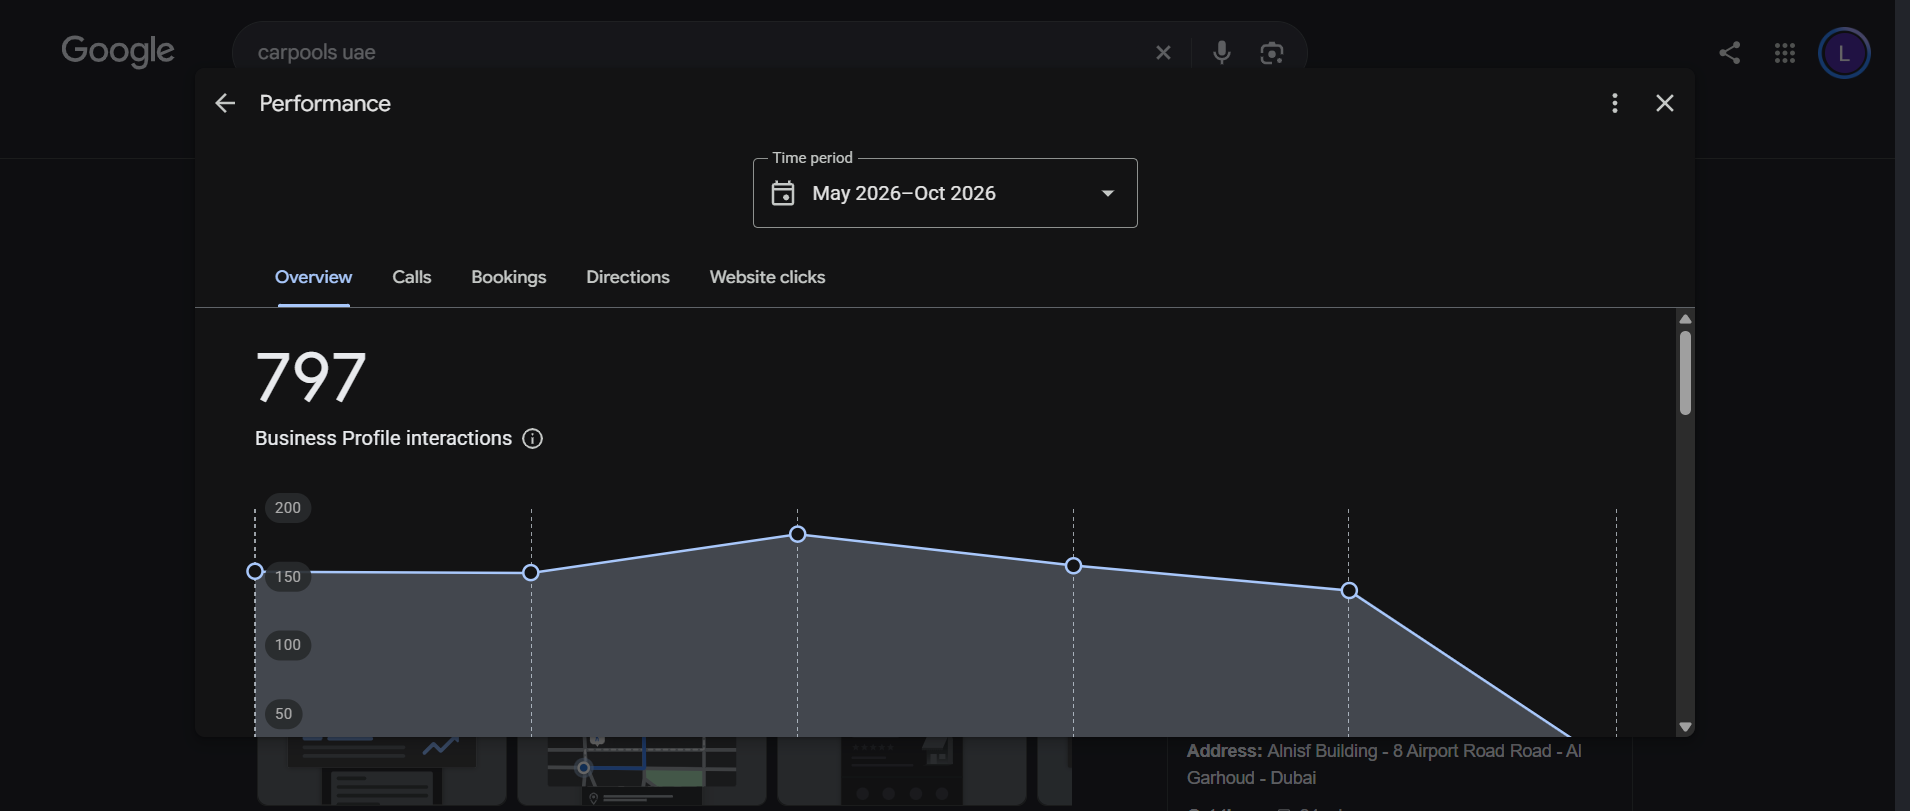The height and width of the screenshot is (811, 1910).
Task: View the Website clicks tab
Action: (767, 277)
